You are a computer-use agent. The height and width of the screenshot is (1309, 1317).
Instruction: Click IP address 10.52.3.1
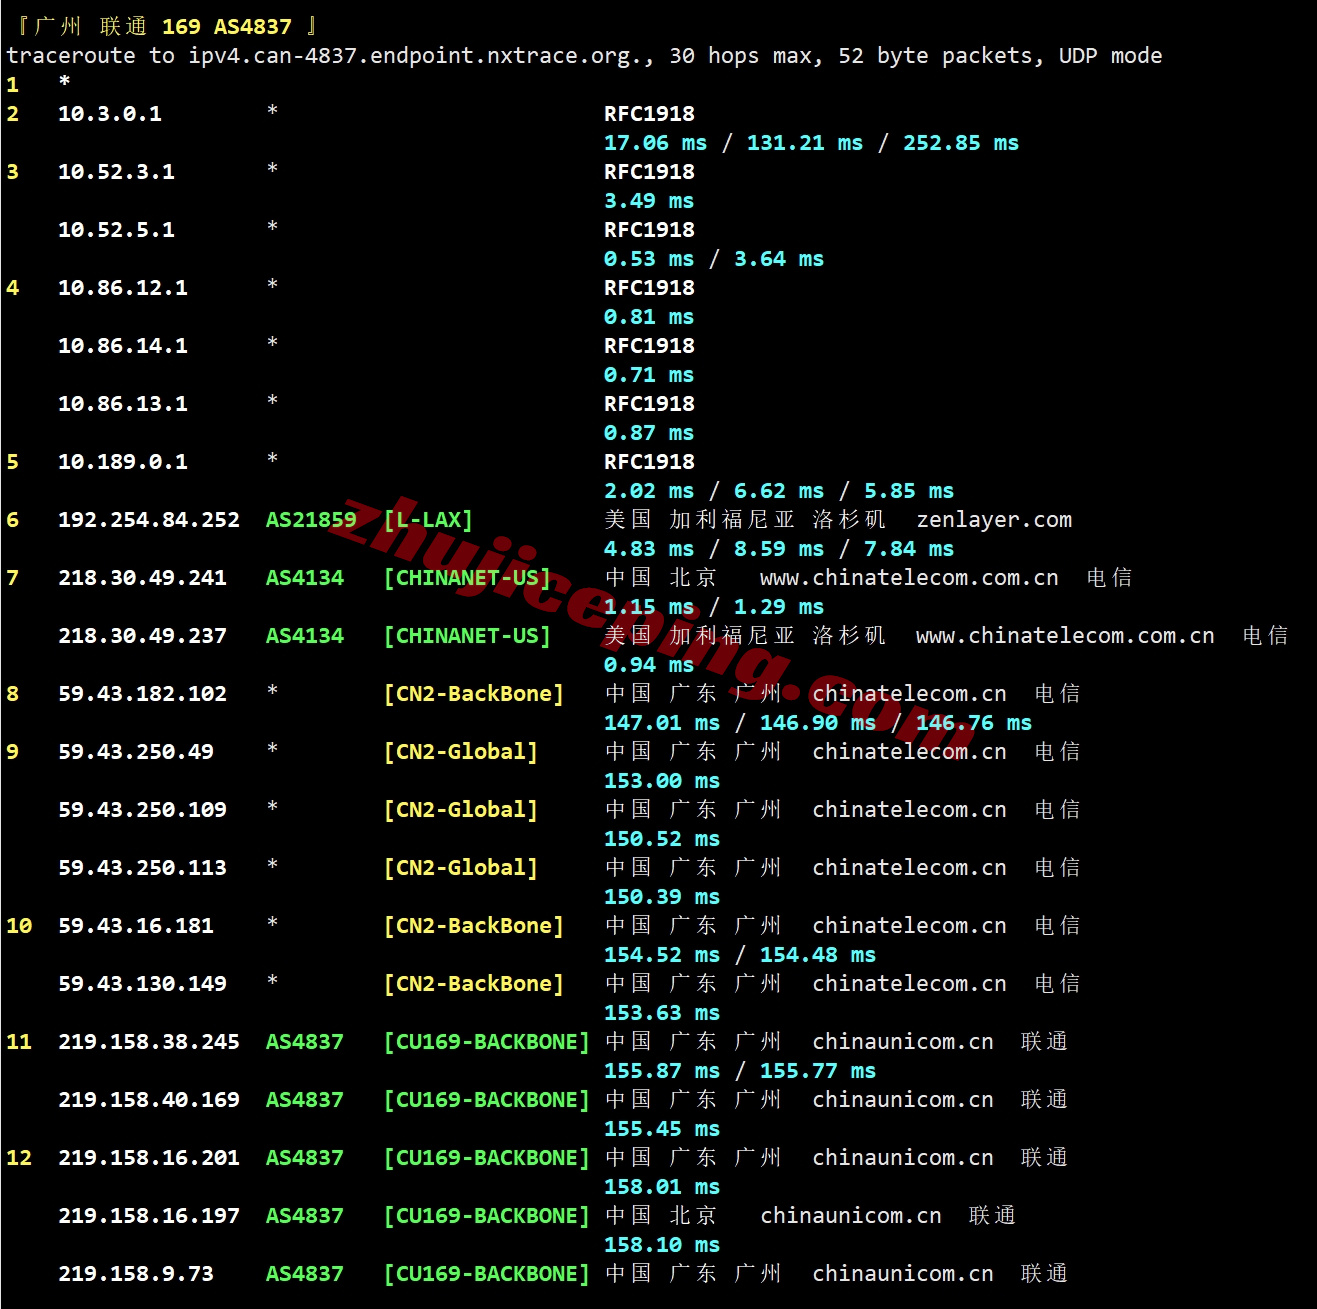116,172
